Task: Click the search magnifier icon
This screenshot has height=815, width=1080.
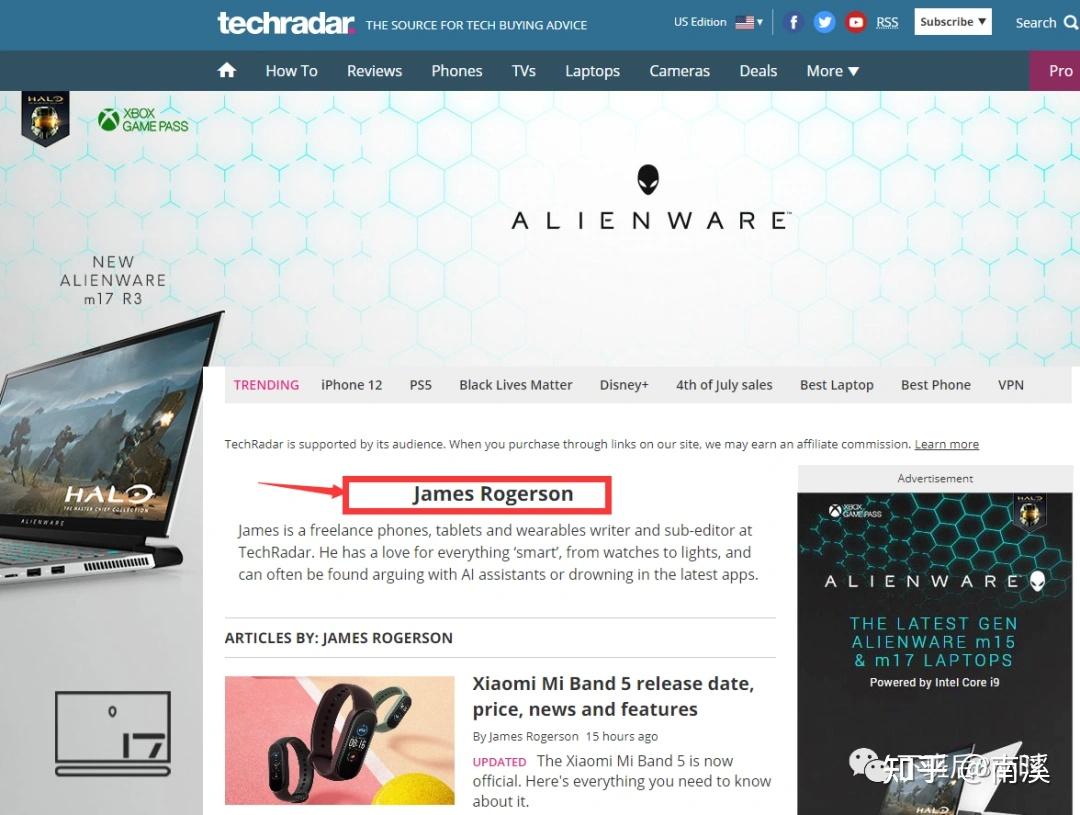Action: pos(1071,22)
